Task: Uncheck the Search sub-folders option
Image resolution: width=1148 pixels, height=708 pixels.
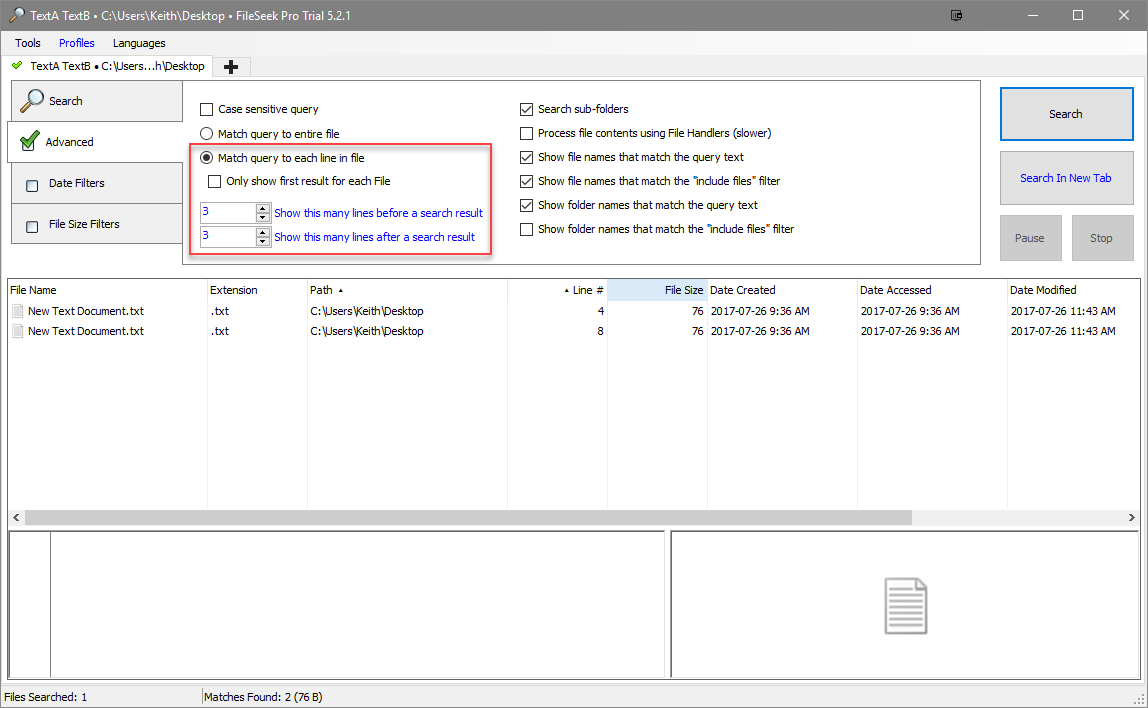Action: tap(527, 109)
